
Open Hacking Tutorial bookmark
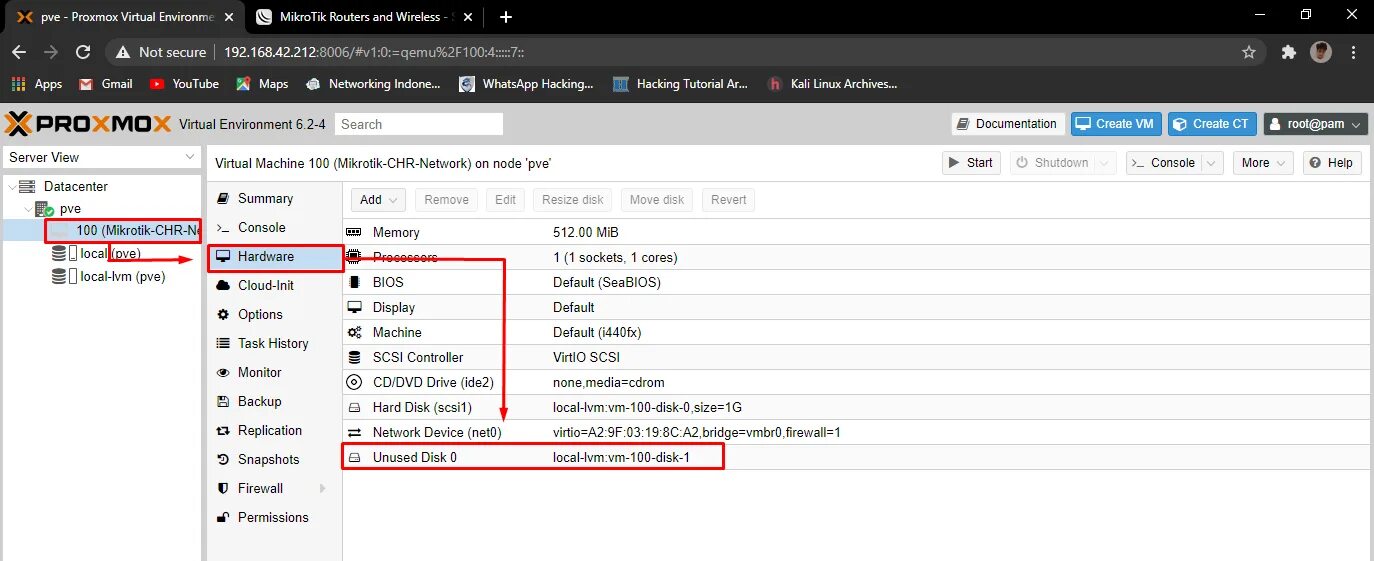[680, 84]
